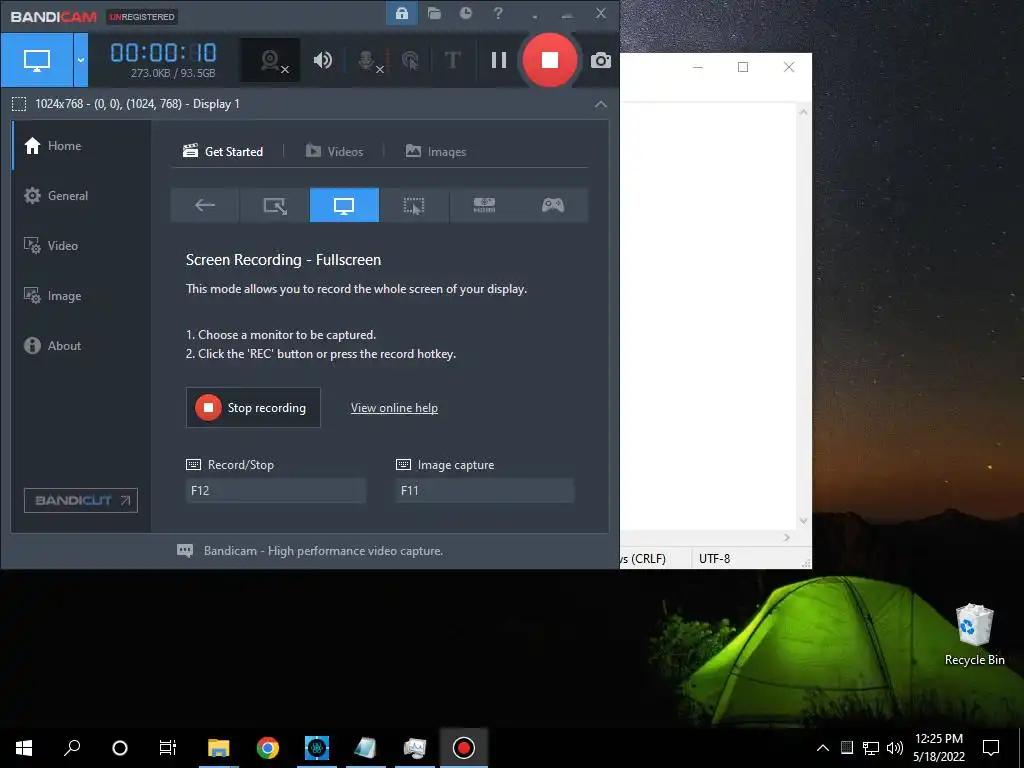Select around mouse recording mode icon
The image size is (1024, 768).
tap(414, 205)
